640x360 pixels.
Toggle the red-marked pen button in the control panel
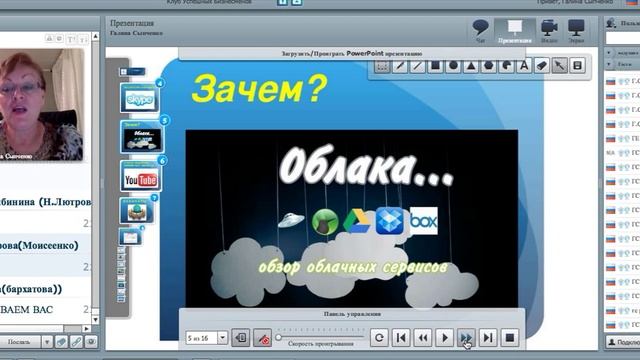pos(262,338)
